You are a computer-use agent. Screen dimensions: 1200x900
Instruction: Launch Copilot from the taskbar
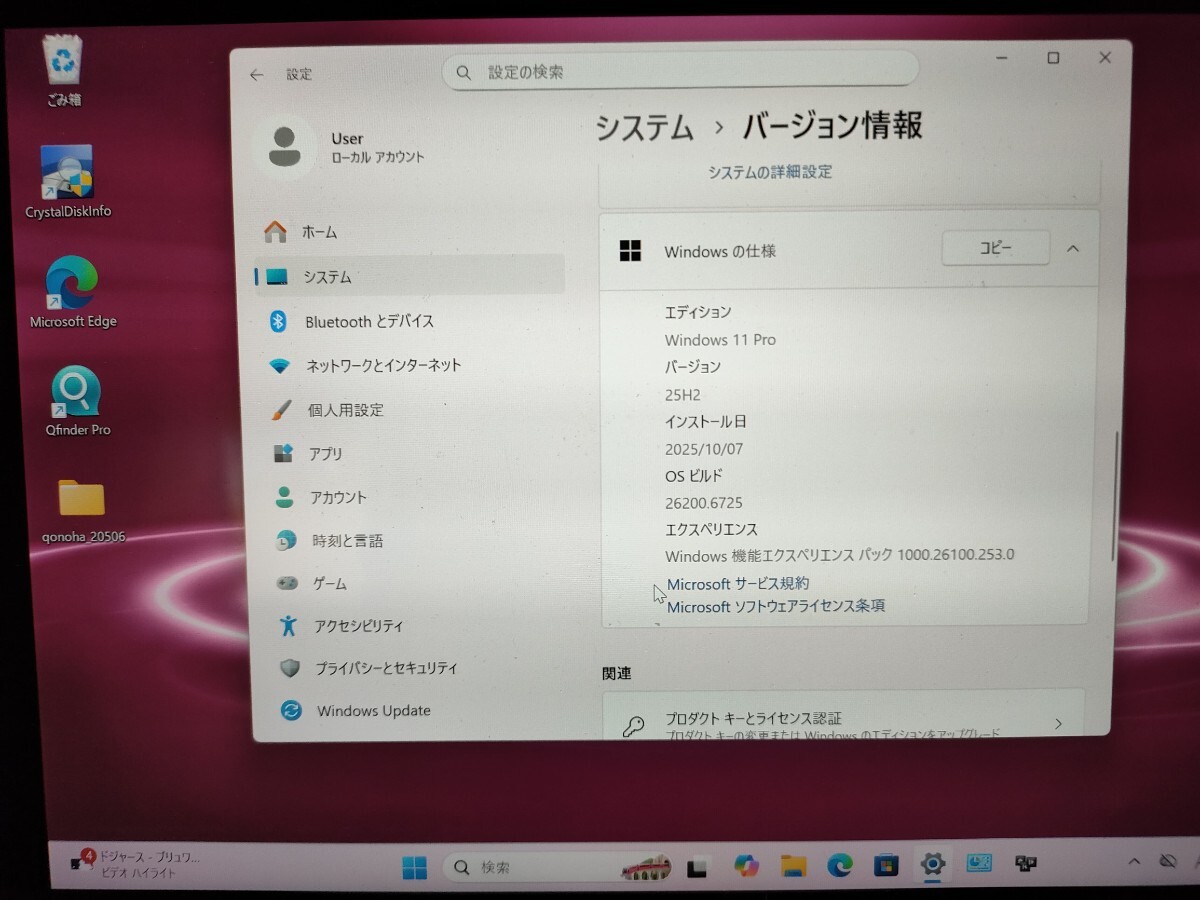(746, 866)
